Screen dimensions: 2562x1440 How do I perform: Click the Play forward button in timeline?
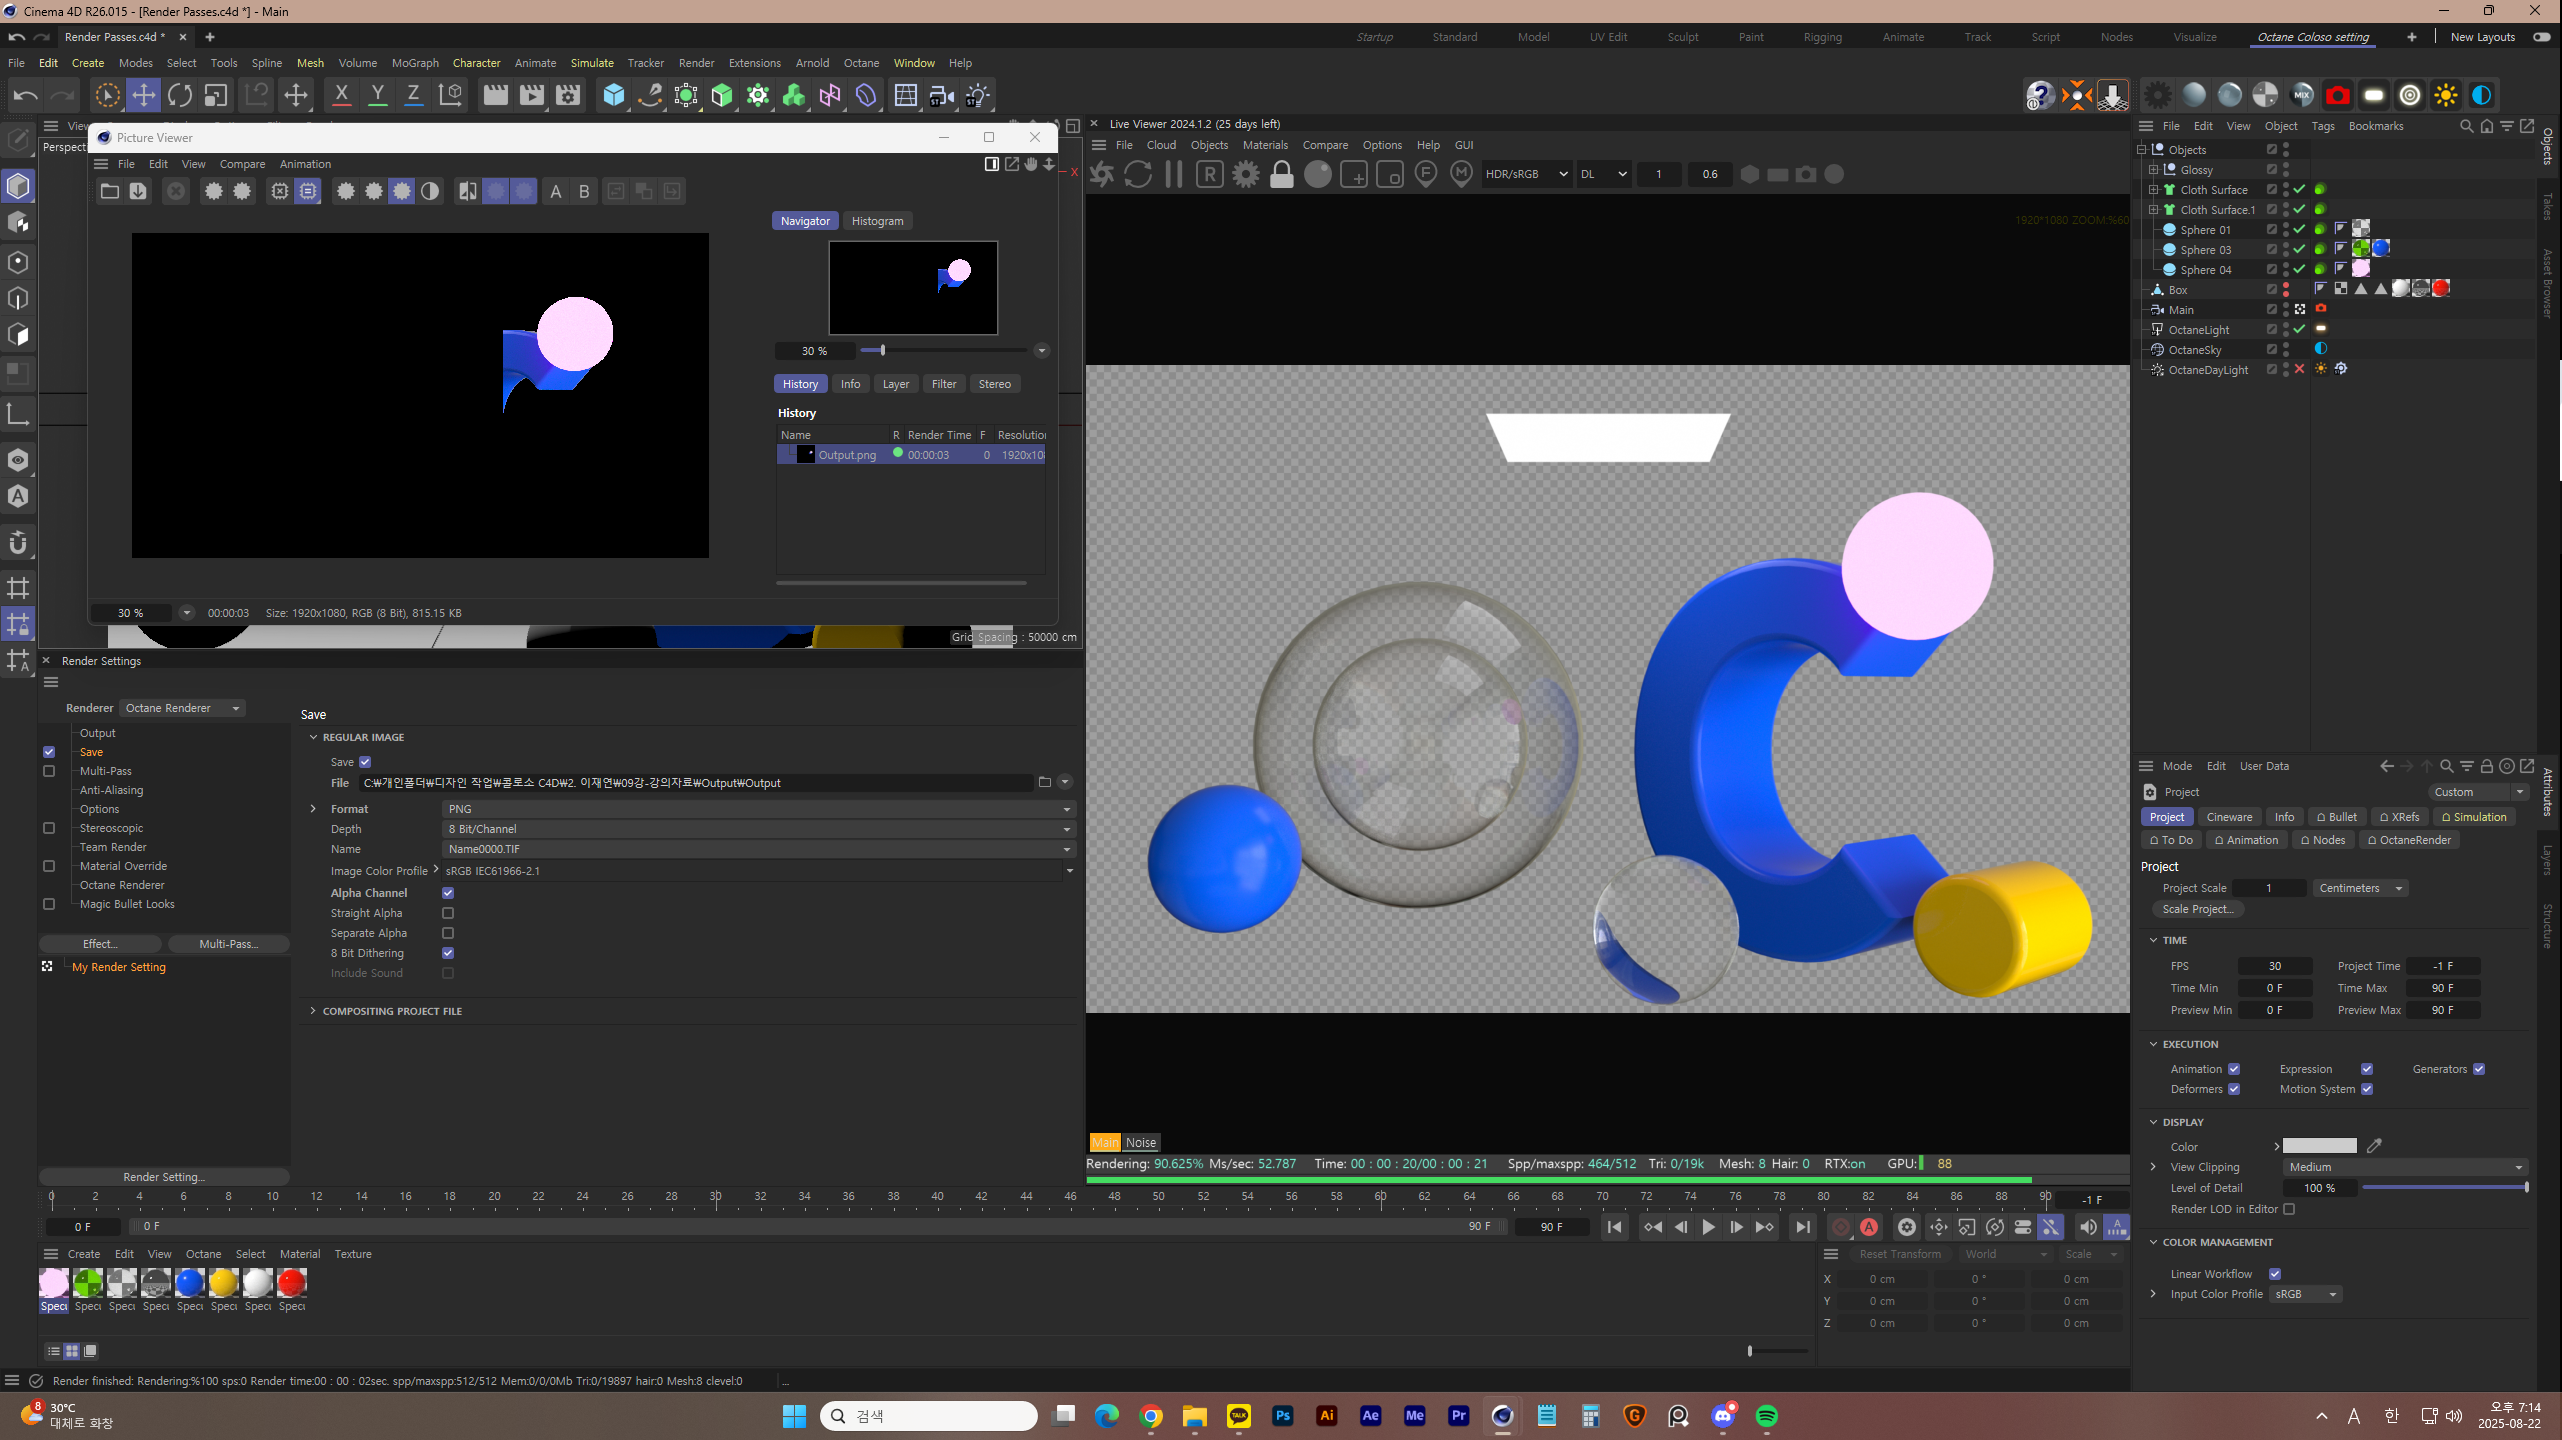point(1709,1227)
